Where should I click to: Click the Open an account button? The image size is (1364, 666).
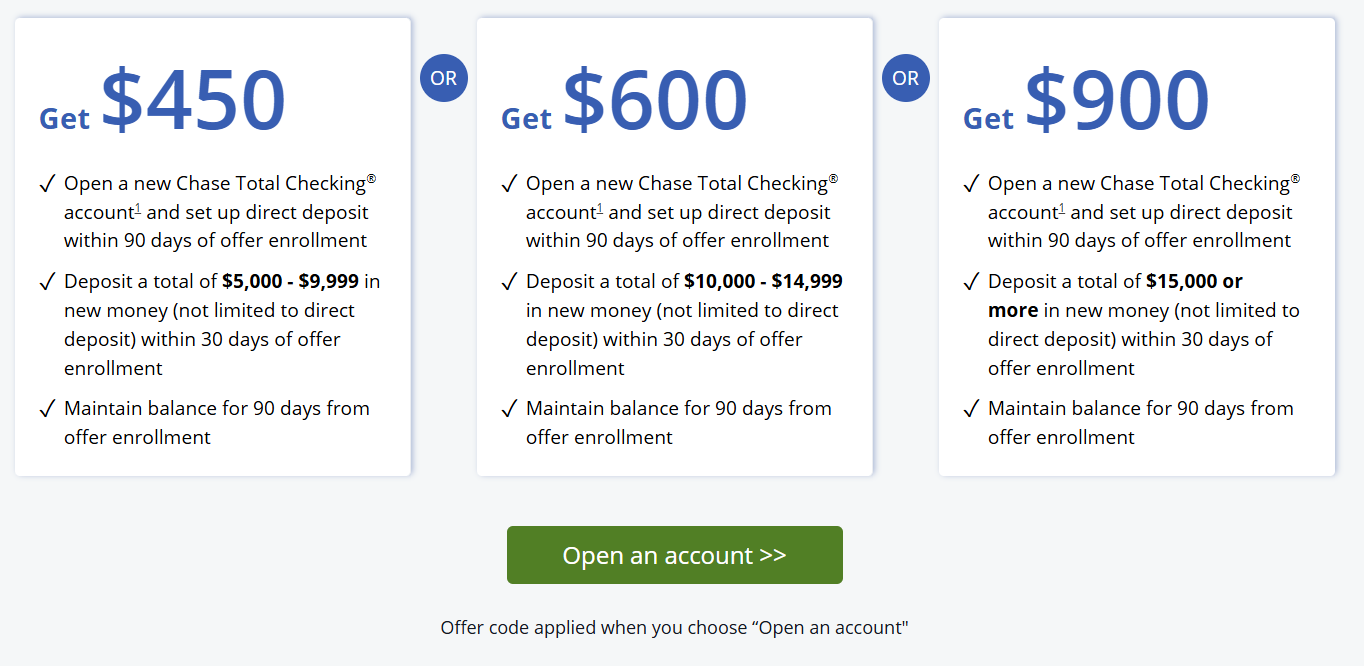[674, 555]
